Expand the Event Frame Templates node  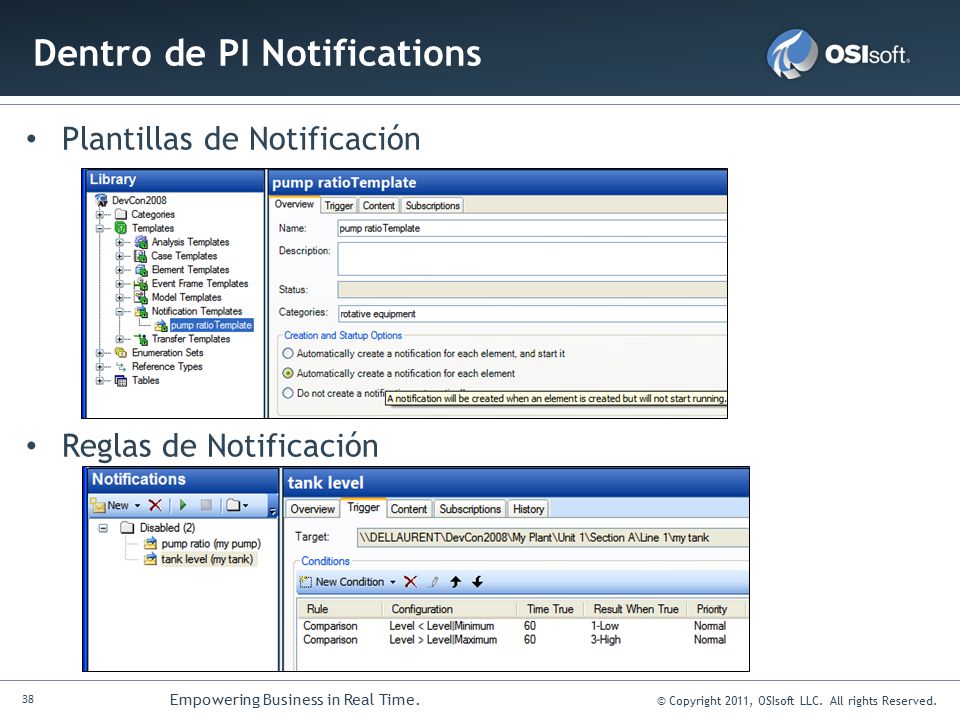click(120, 284)
